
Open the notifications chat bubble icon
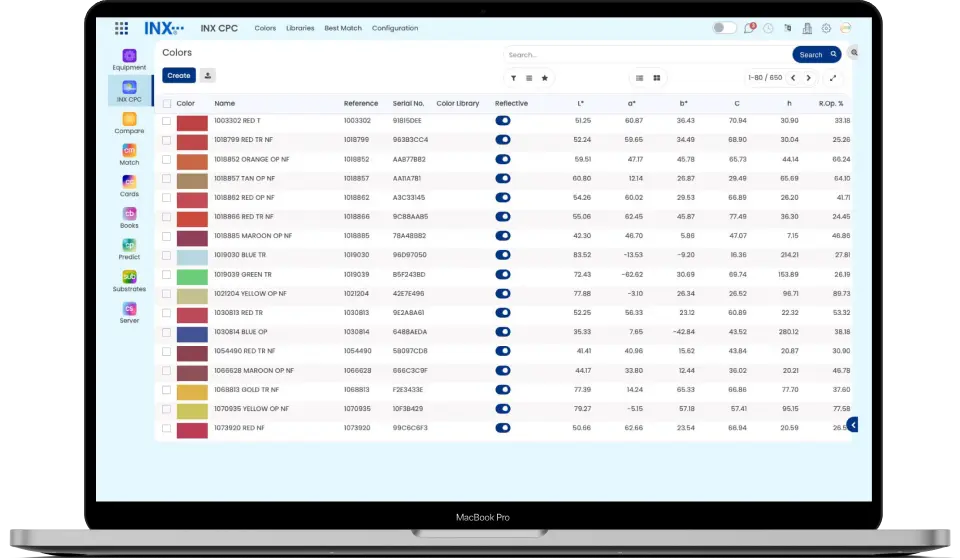tap(749, 28)
